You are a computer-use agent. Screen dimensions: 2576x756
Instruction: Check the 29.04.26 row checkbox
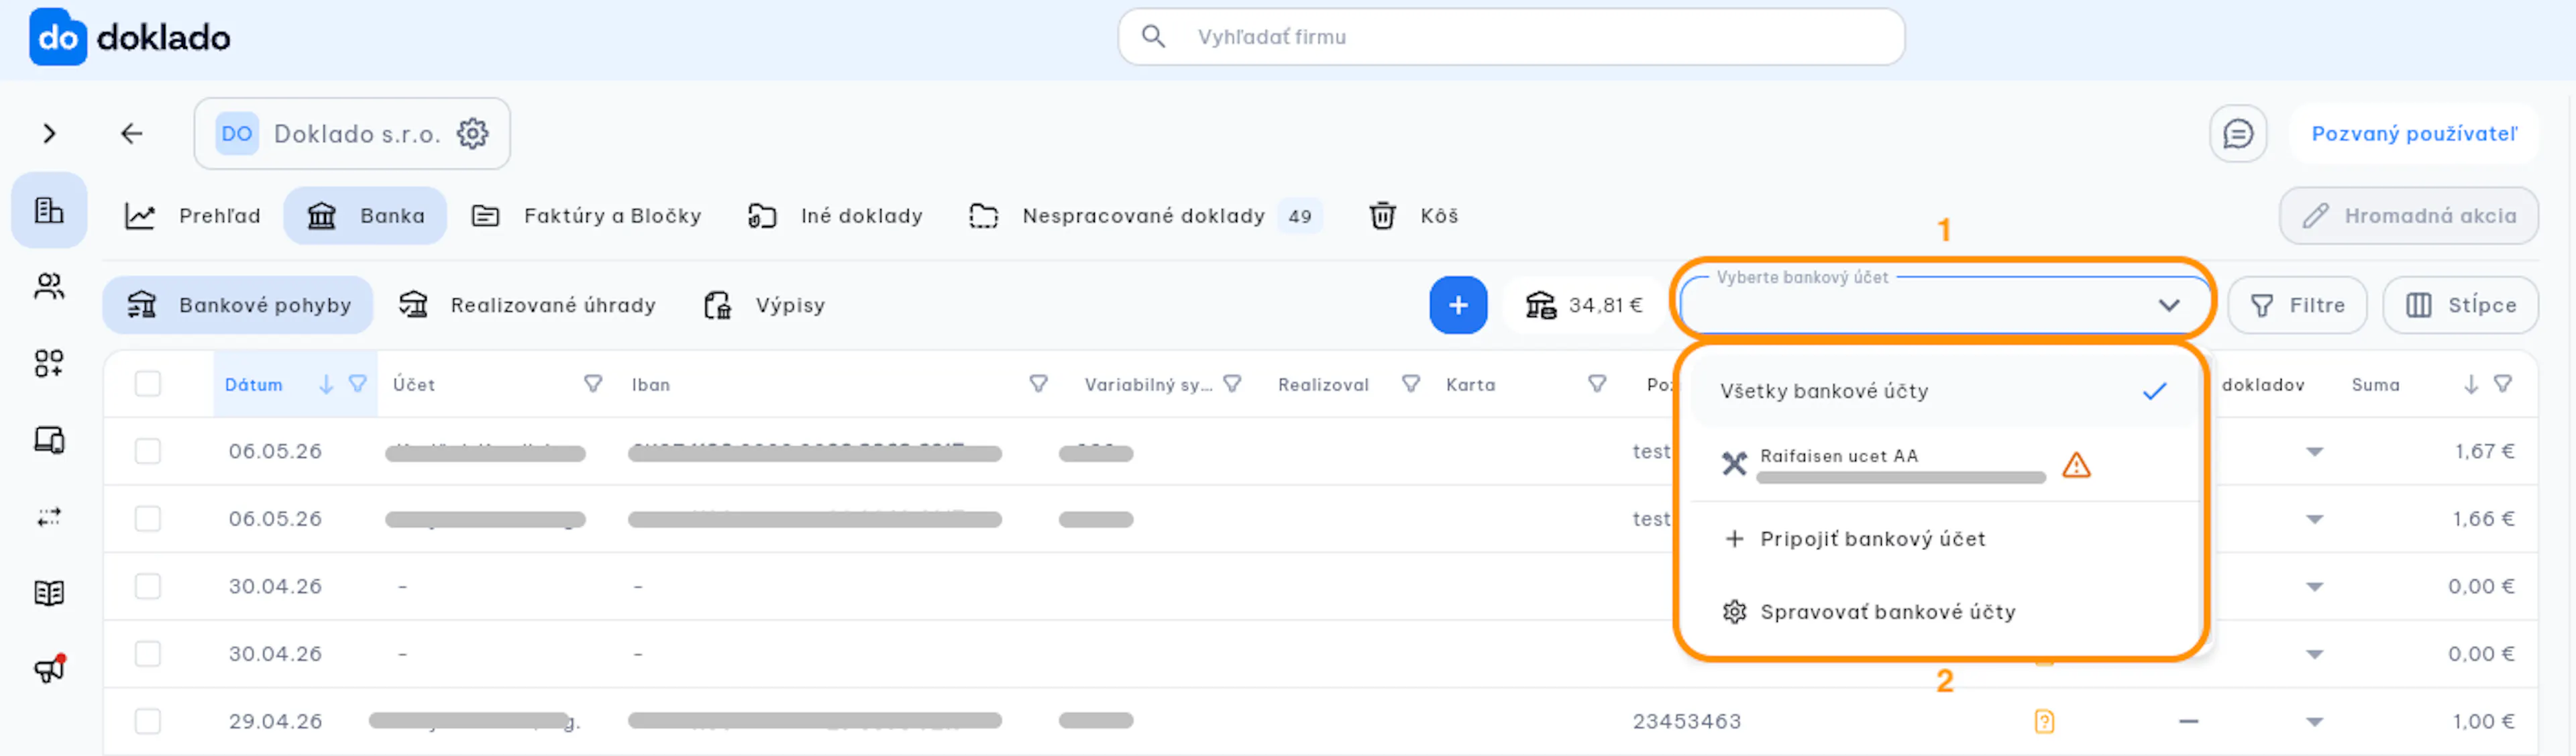[148, 721]
